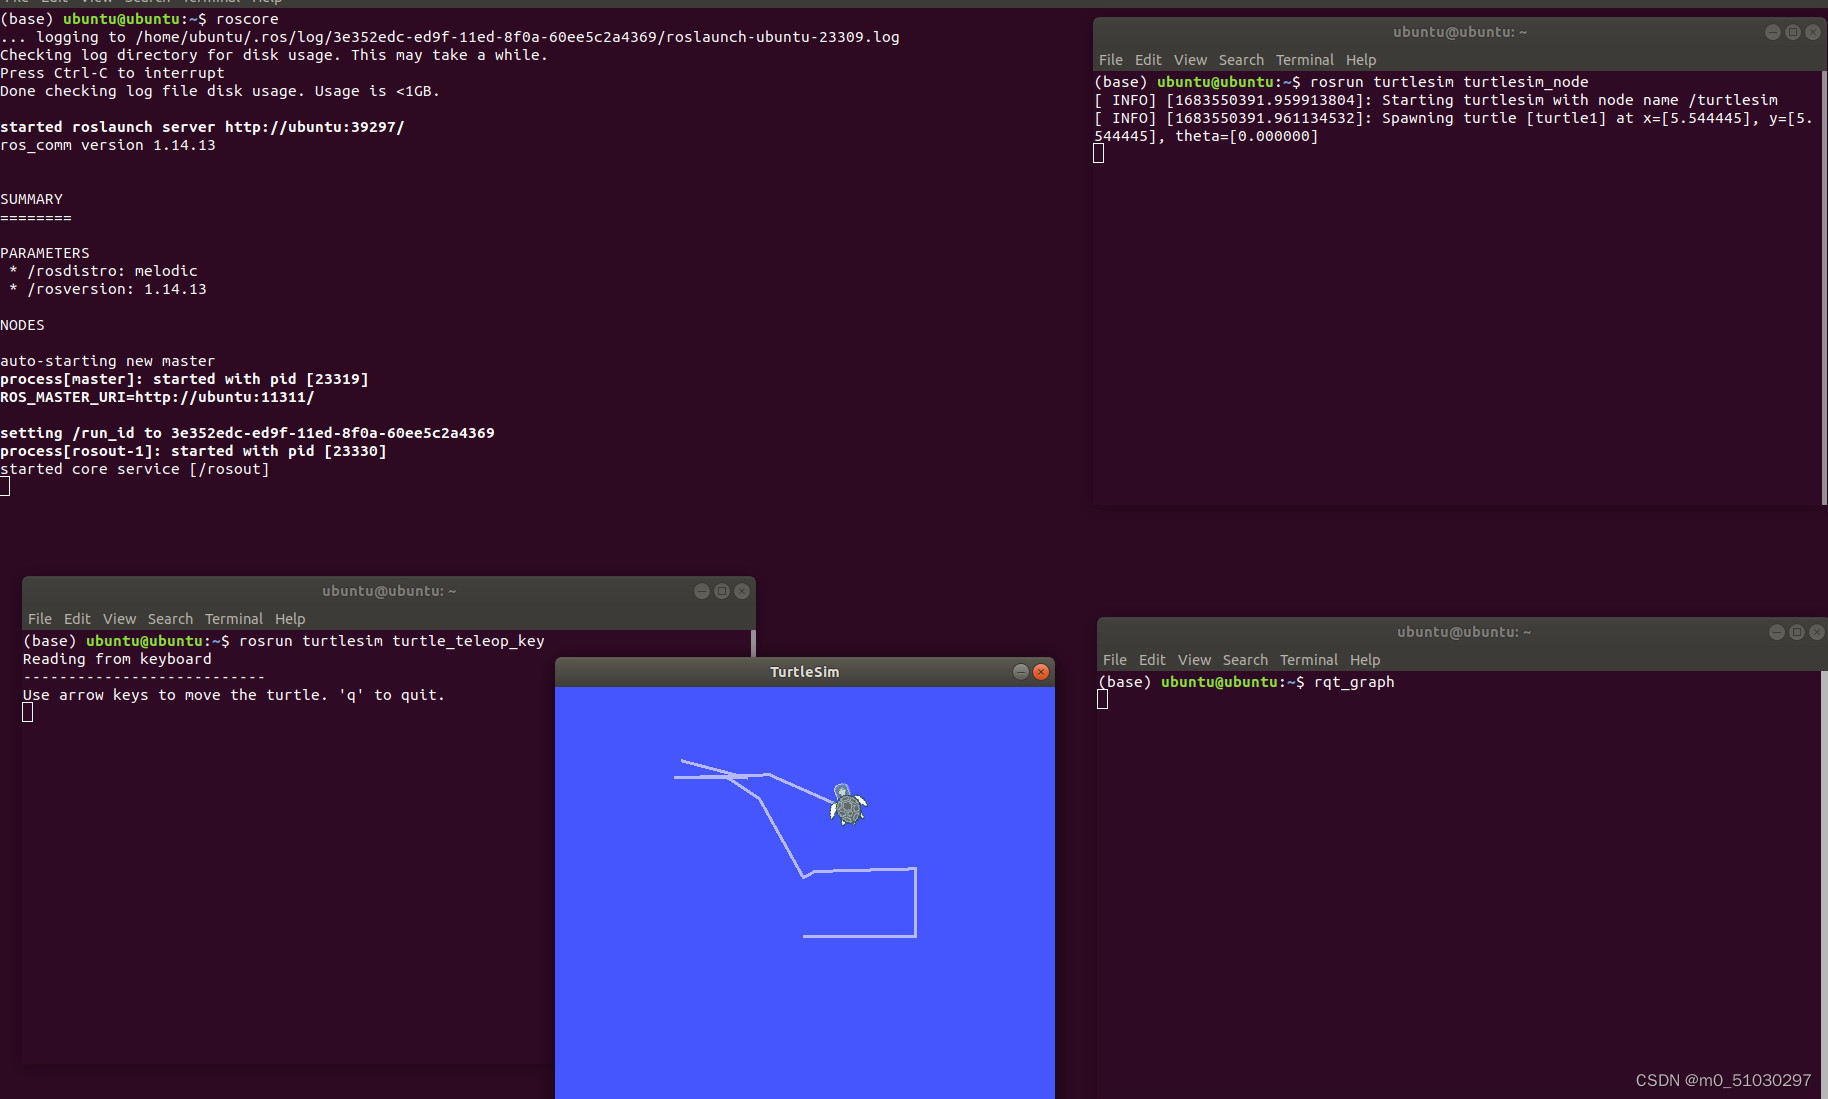Click 'rosrun turtlesim turtle_teleop_key' command text
The height and width of the screenshot is (1099, 1828).
point(392,641)
